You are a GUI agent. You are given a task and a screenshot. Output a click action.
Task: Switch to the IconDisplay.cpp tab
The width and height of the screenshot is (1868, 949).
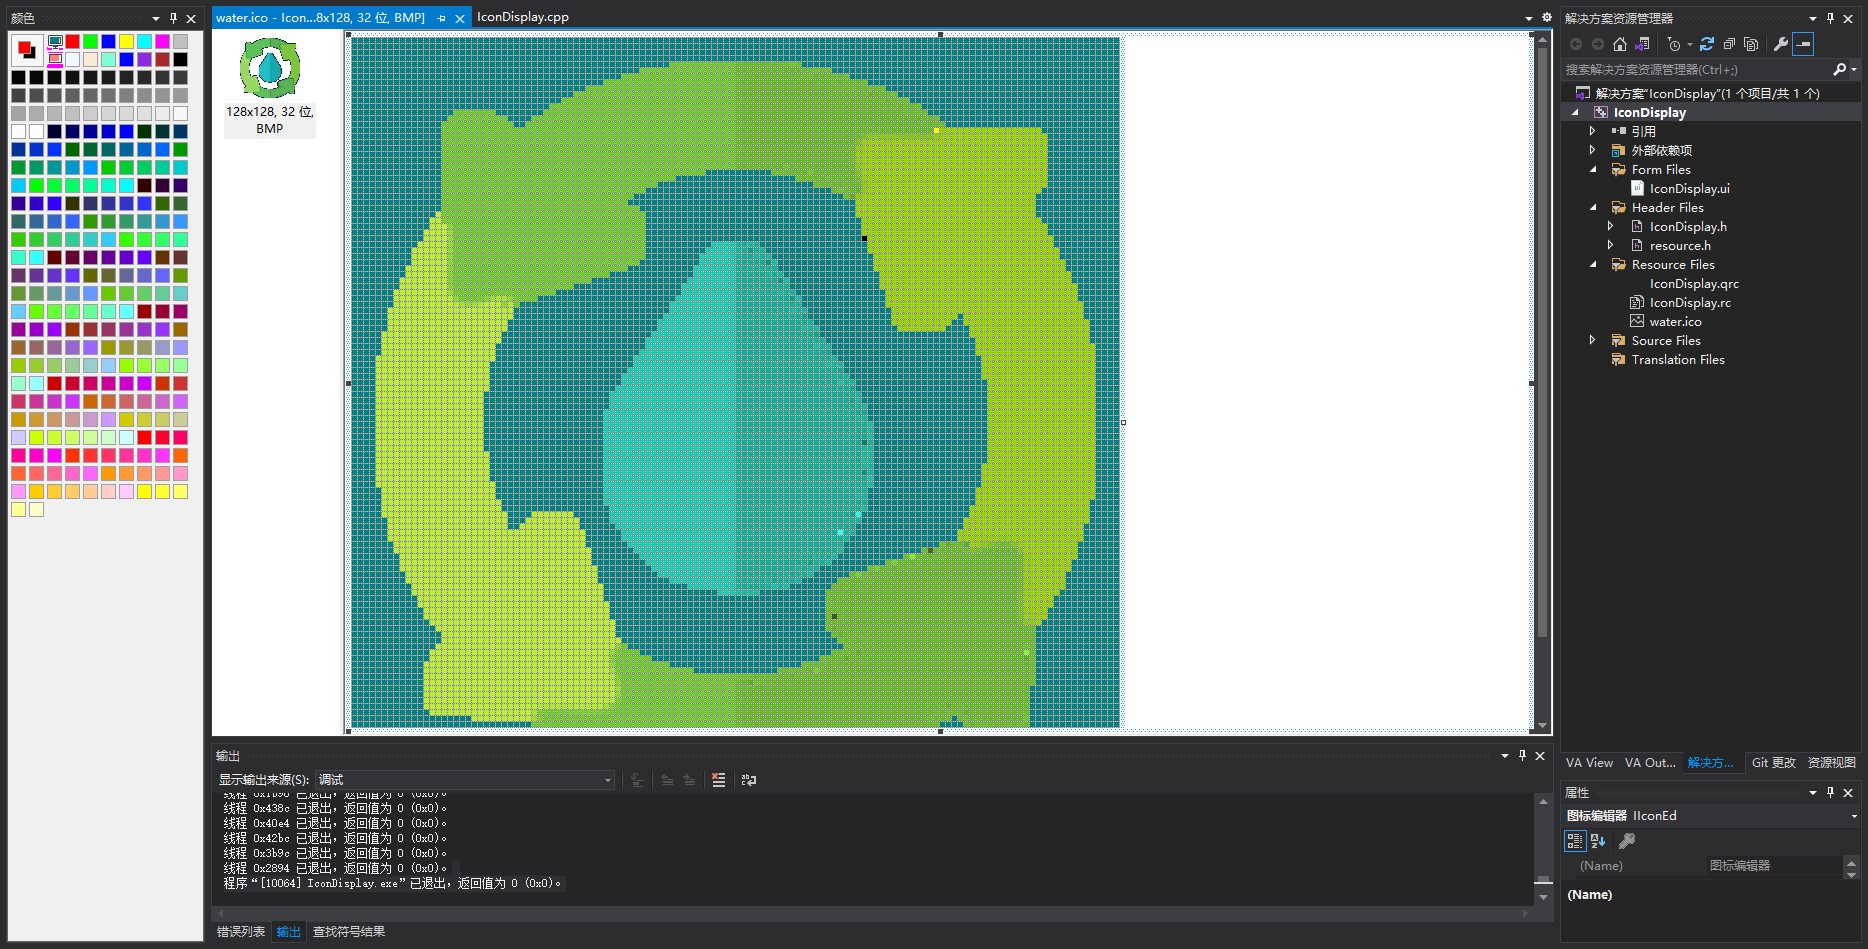pyautogui.click(x=522, y=16)
